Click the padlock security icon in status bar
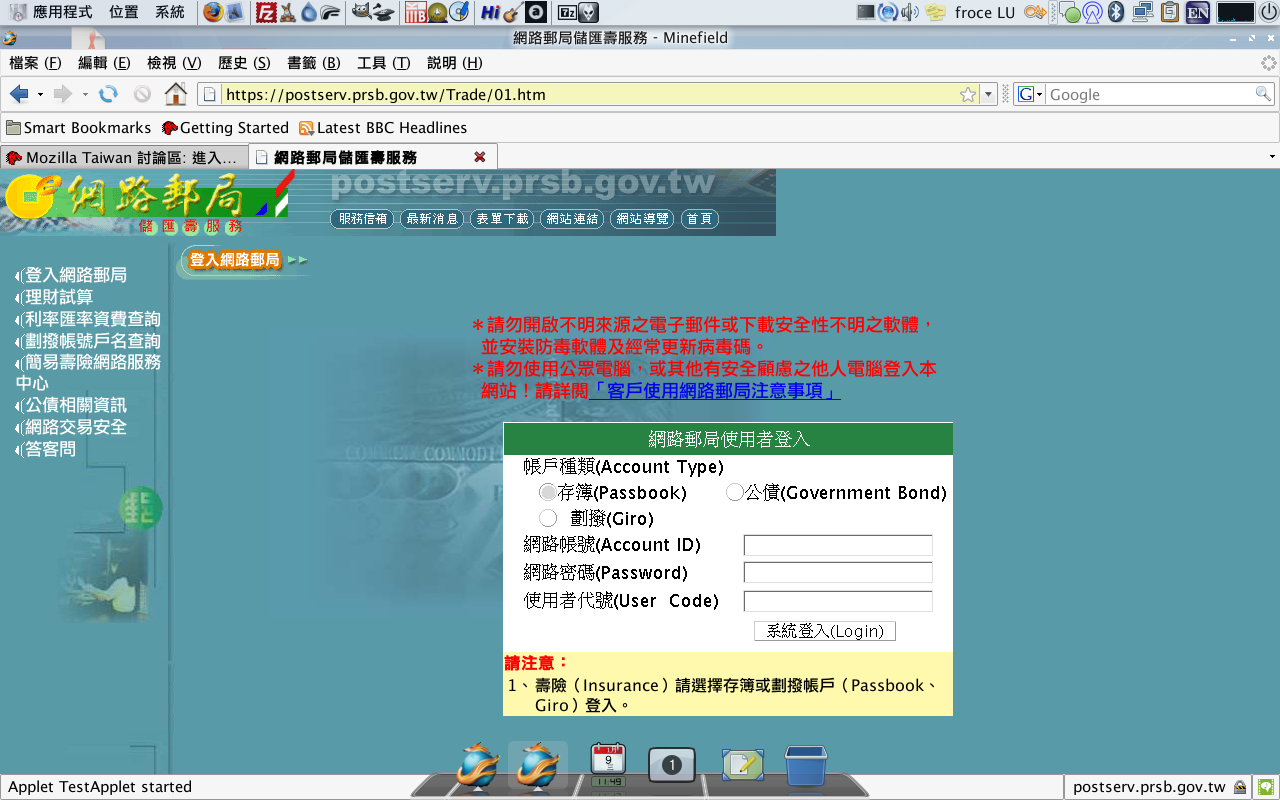 [1240, 787]
